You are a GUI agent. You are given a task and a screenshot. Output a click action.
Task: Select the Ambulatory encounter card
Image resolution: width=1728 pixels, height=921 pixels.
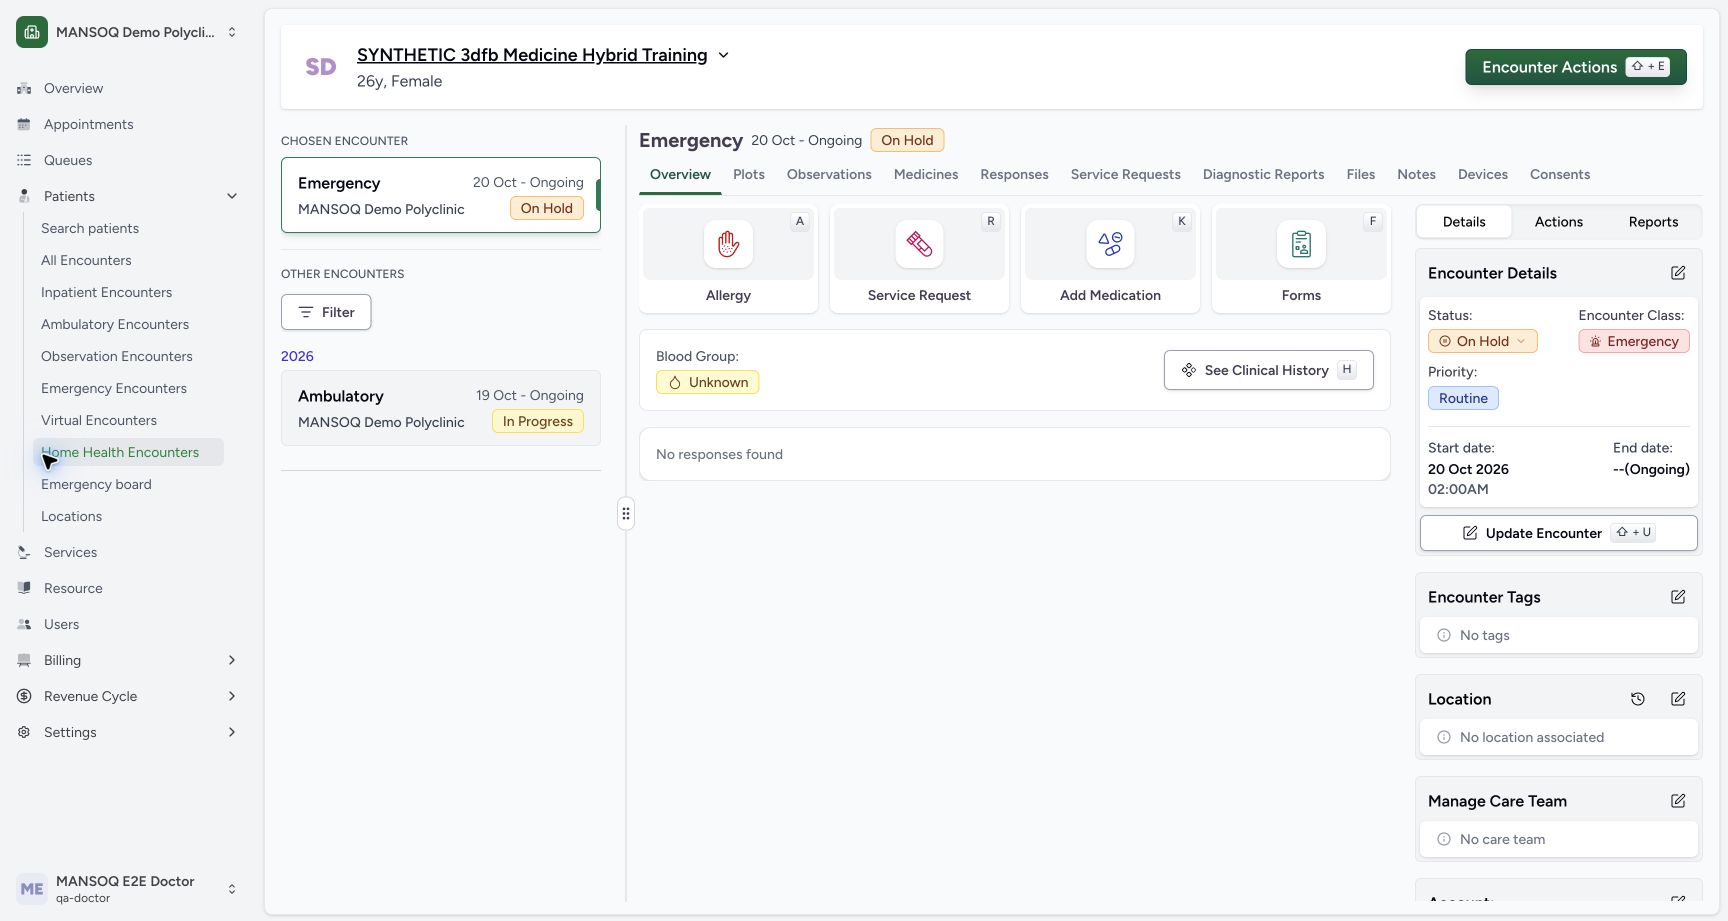(x=441, y=408)
